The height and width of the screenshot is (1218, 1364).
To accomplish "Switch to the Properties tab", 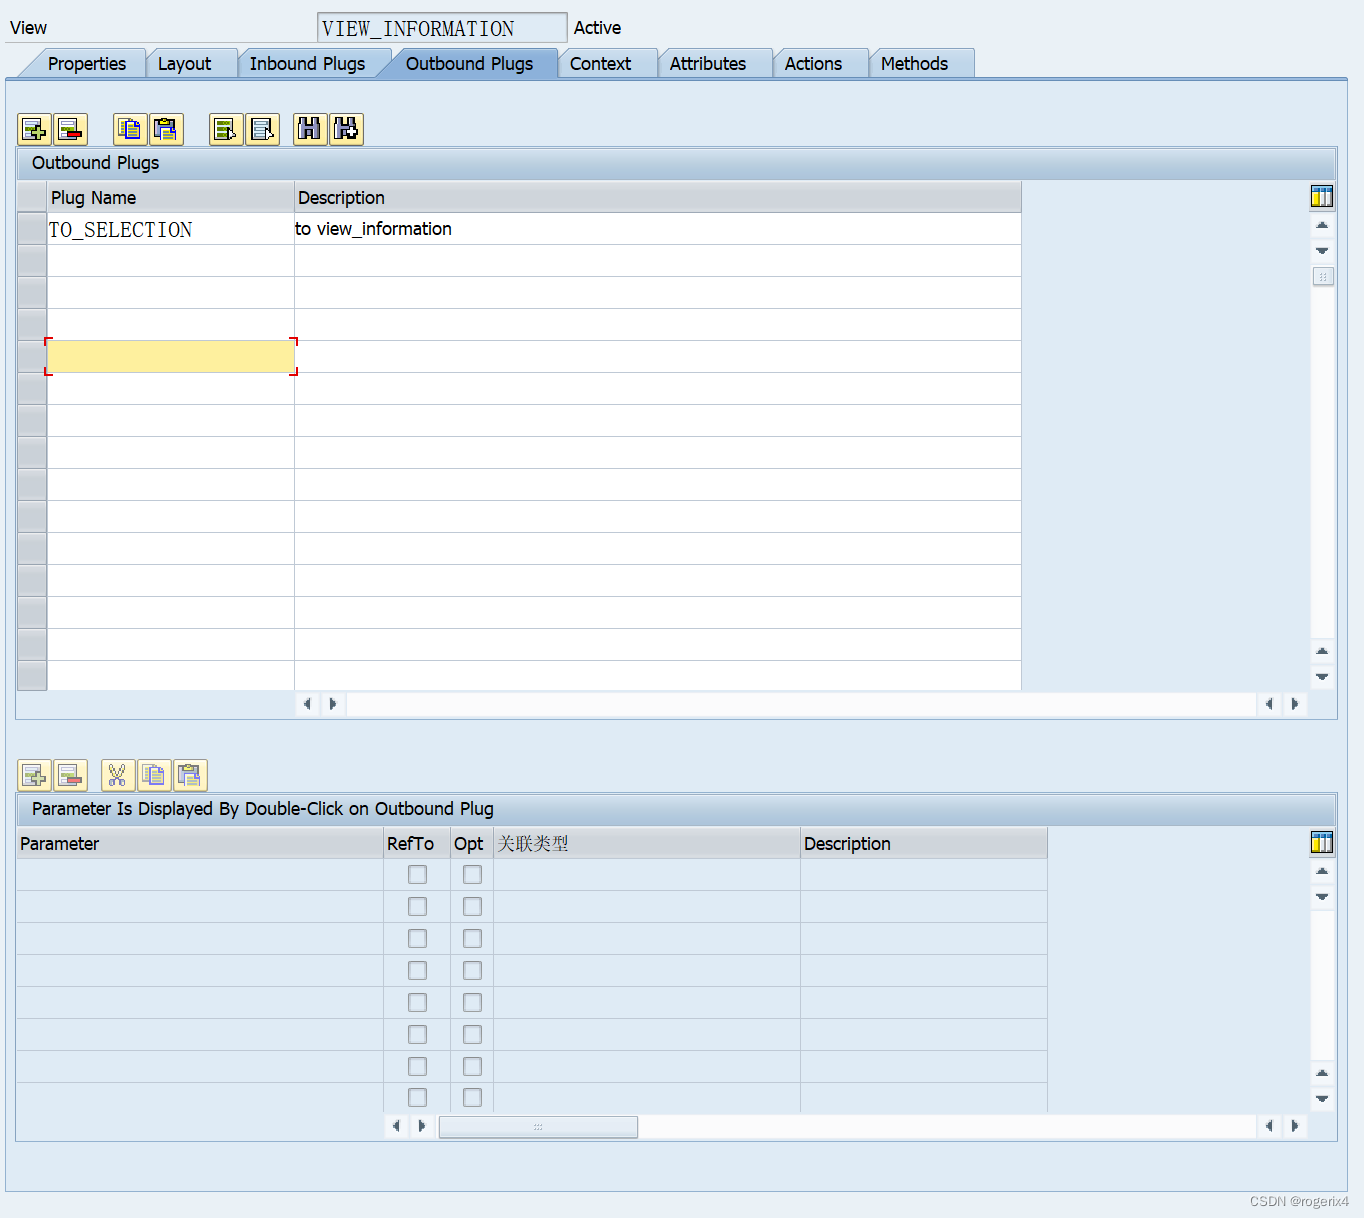I will tap(87, 64).
